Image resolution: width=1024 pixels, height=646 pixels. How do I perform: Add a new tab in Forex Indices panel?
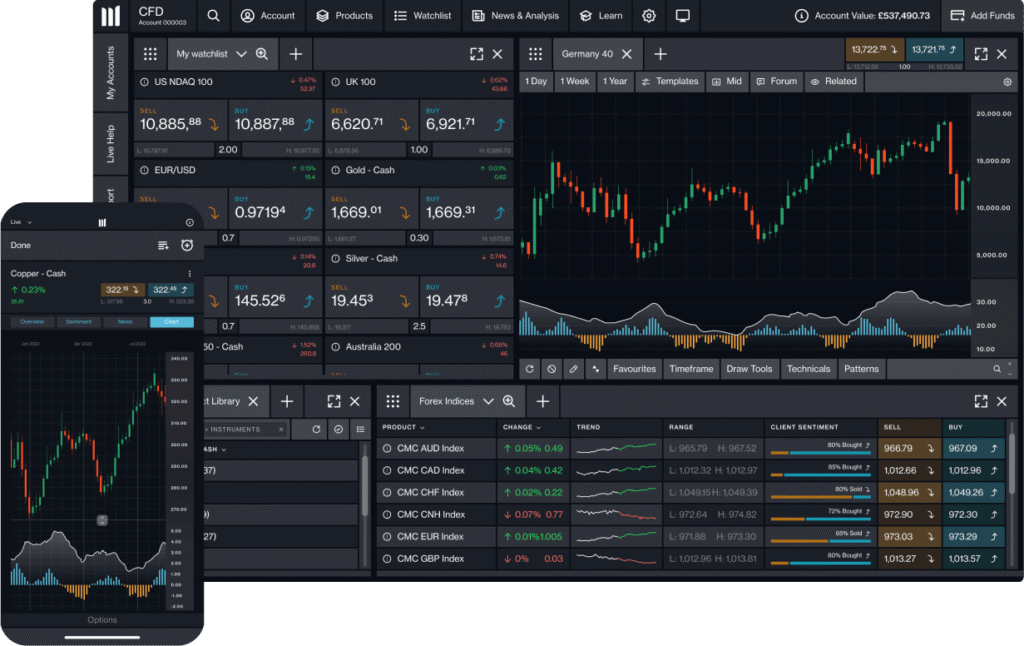543,401
